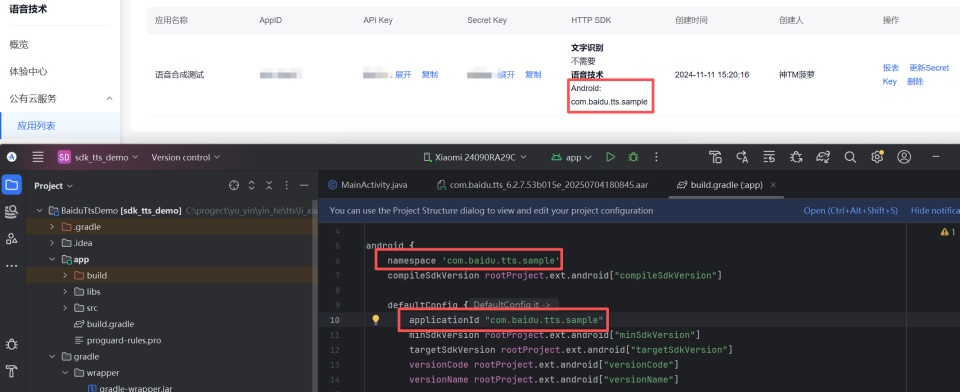Screen dimensions: 960x392
Task: Open the Debug tool window bug icon in sidebar
Action: coord(12,344)
